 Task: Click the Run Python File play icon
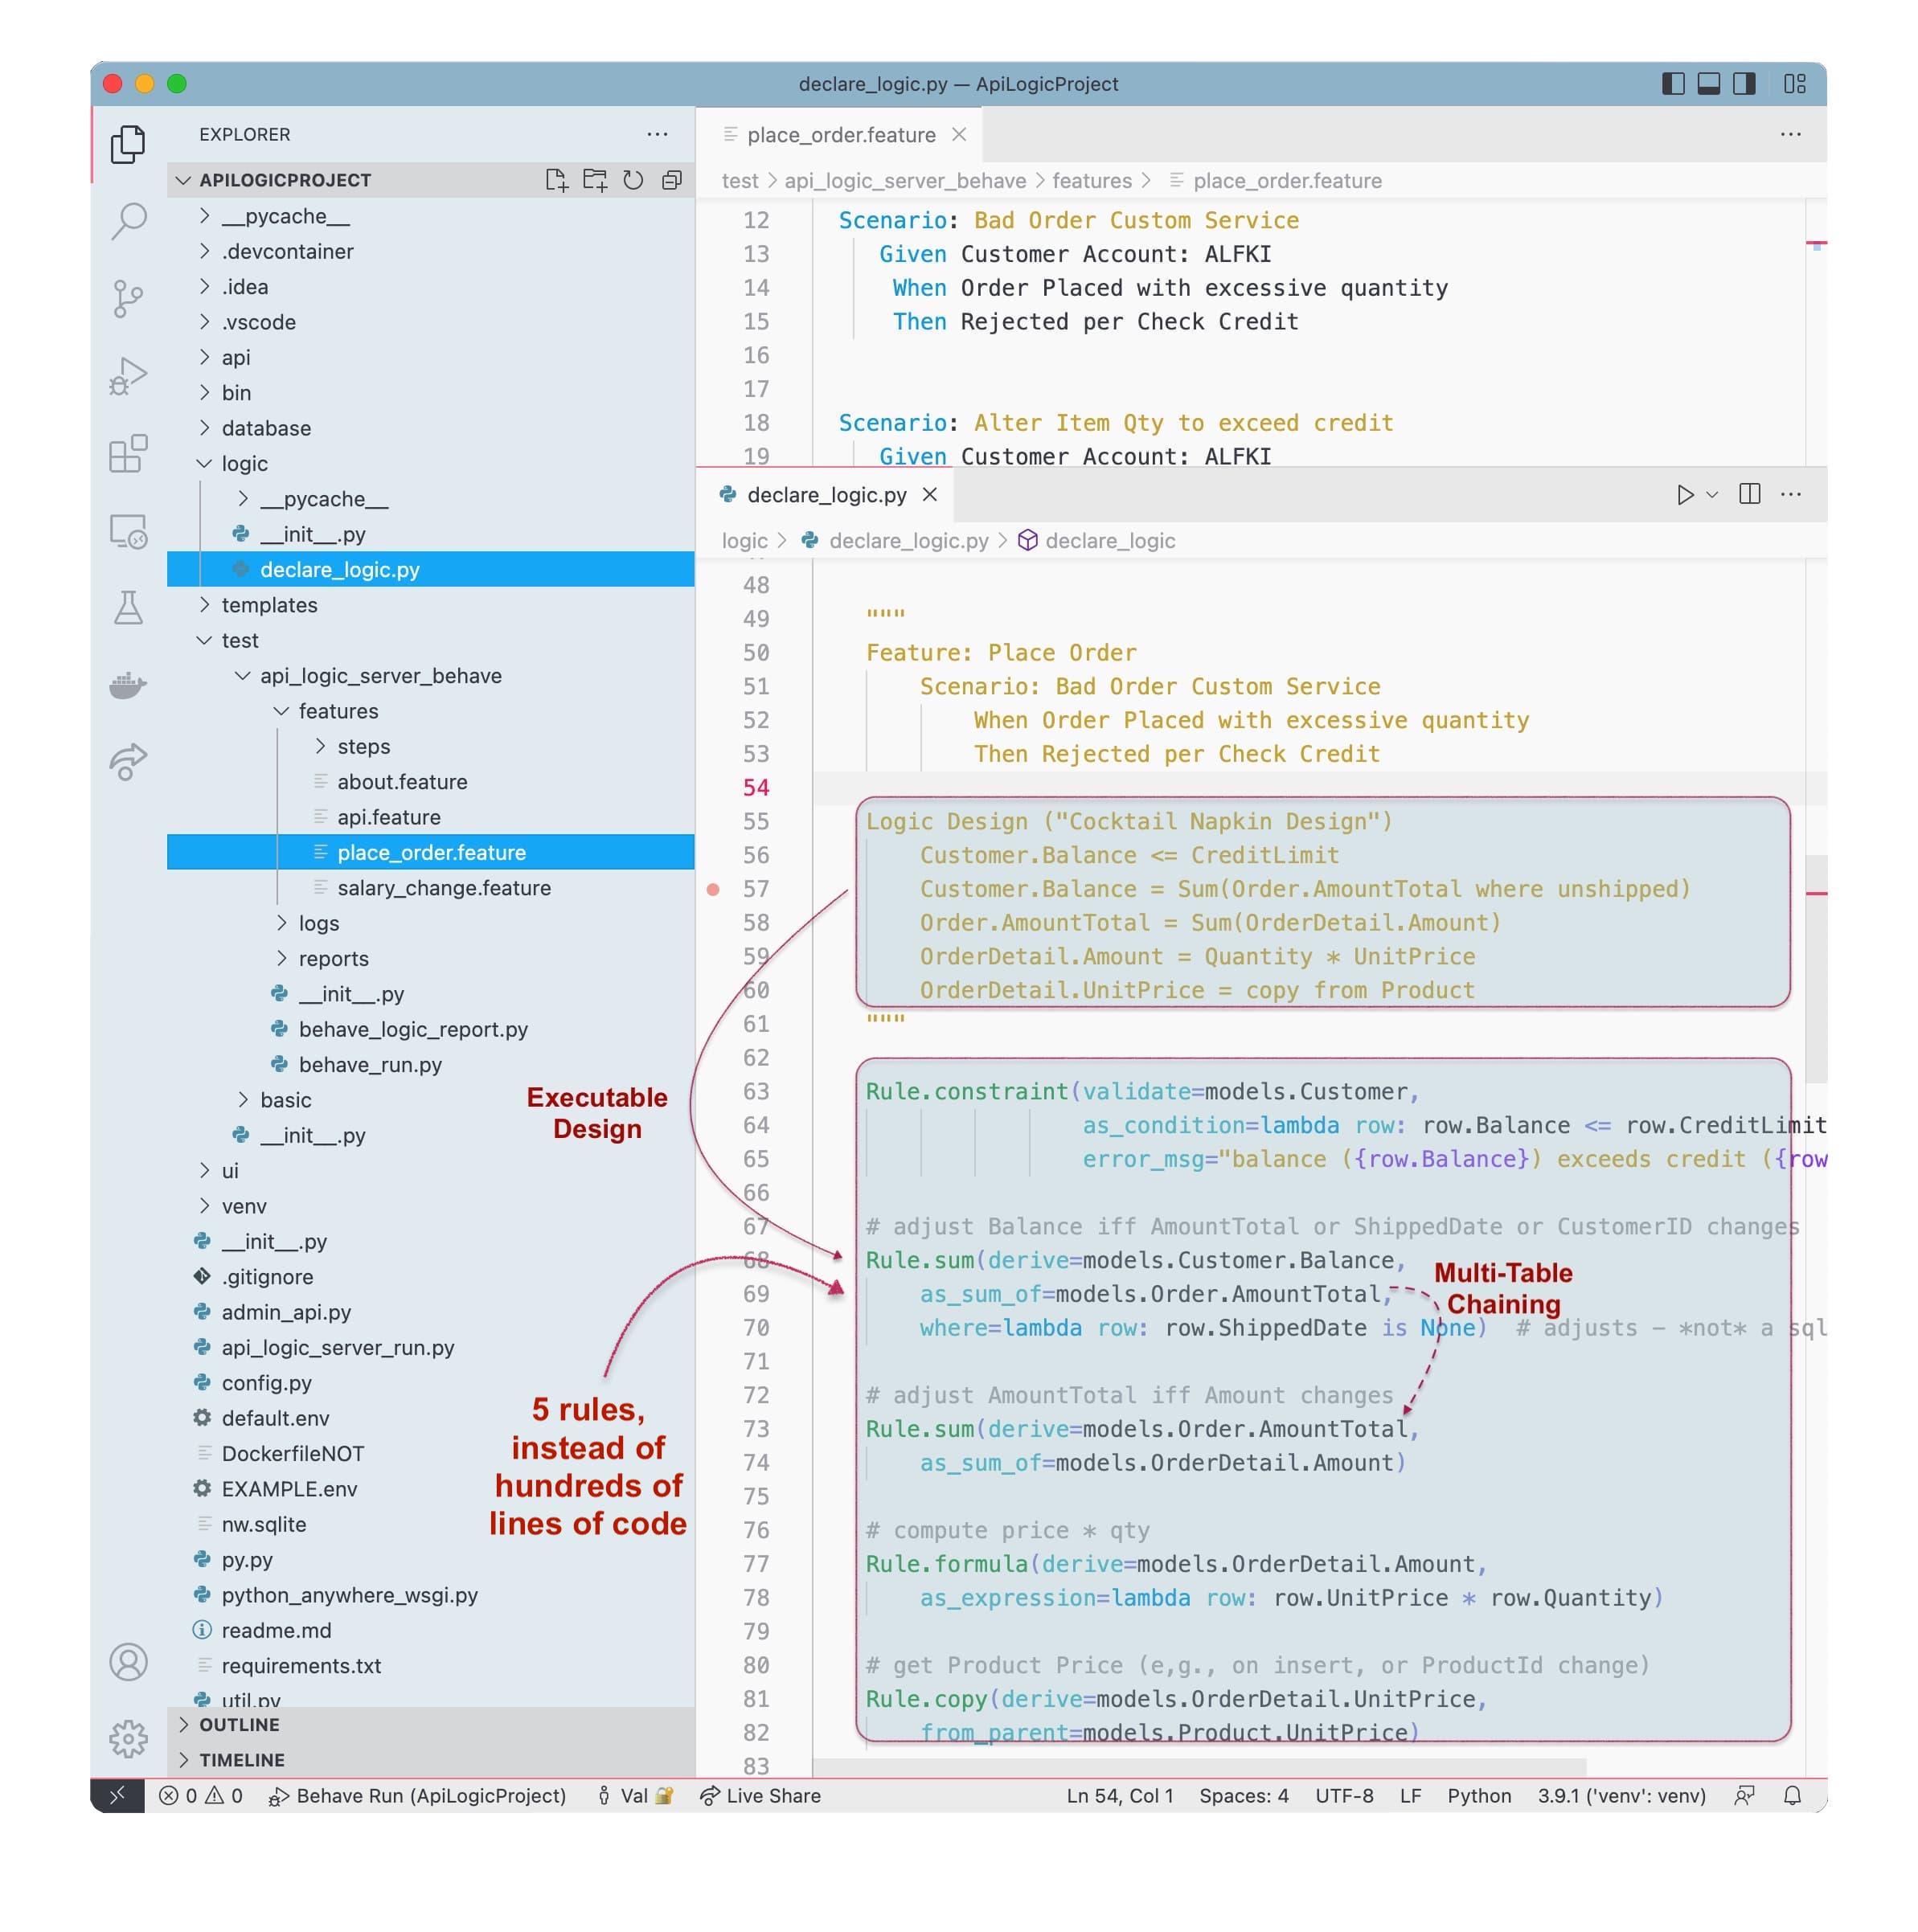click(1684, 495)
